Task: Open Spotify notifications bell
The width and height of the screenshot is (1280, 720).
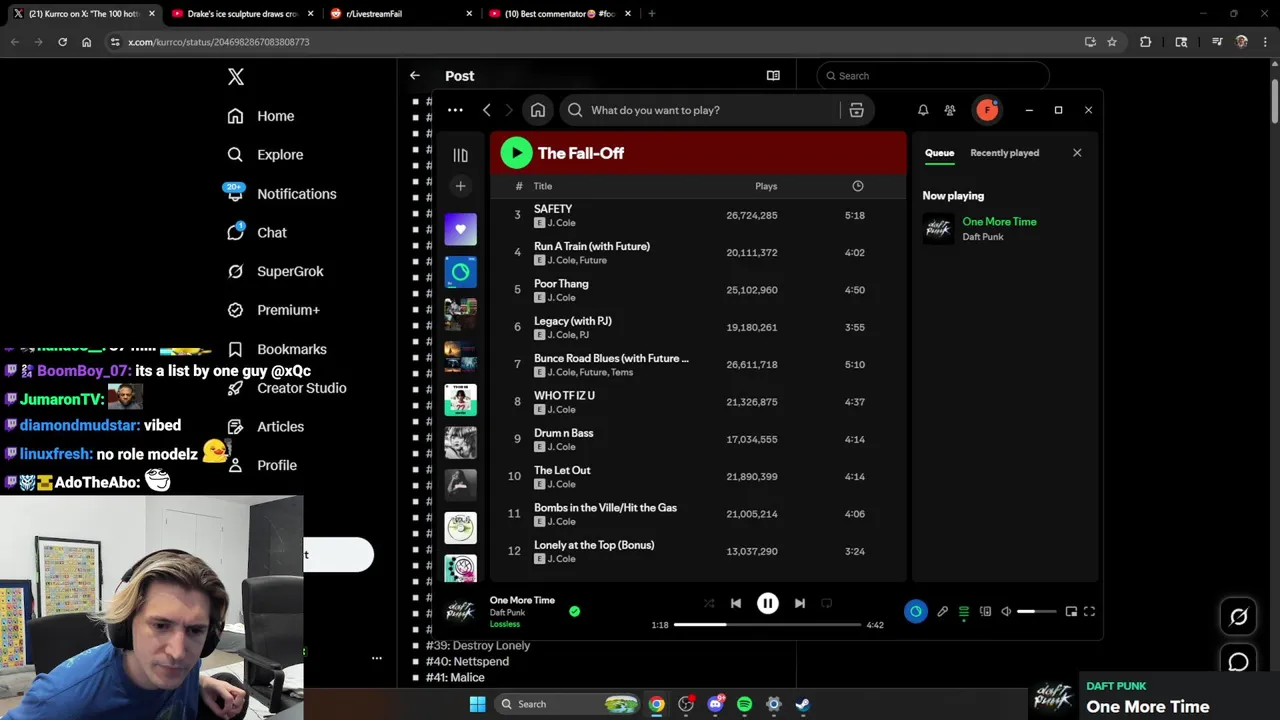Action: click(923, 110)
